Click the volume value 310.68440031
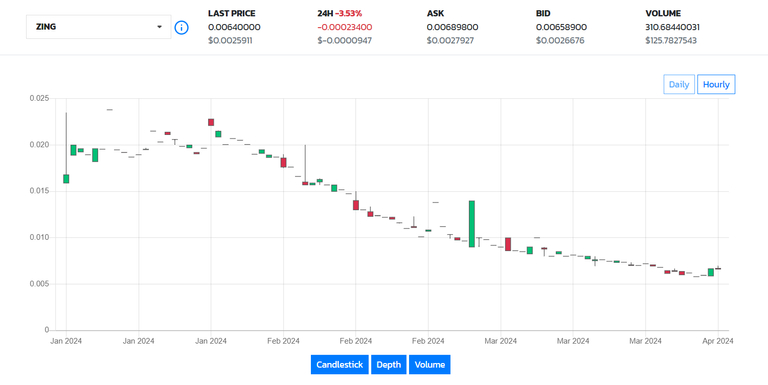The height and width of the screenshot is (385, 768). pos(672,27)
